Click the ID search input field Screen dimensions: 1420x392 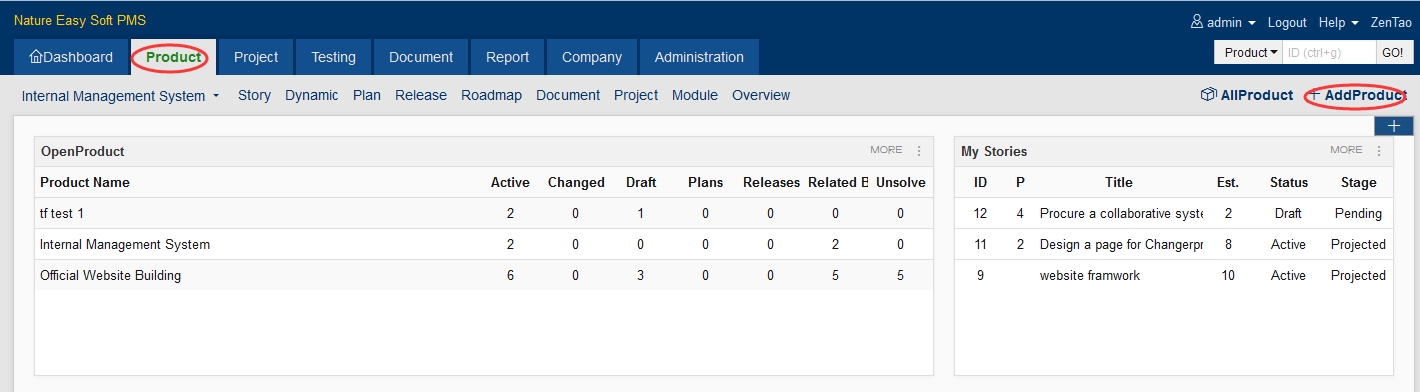coord(1329,52)
